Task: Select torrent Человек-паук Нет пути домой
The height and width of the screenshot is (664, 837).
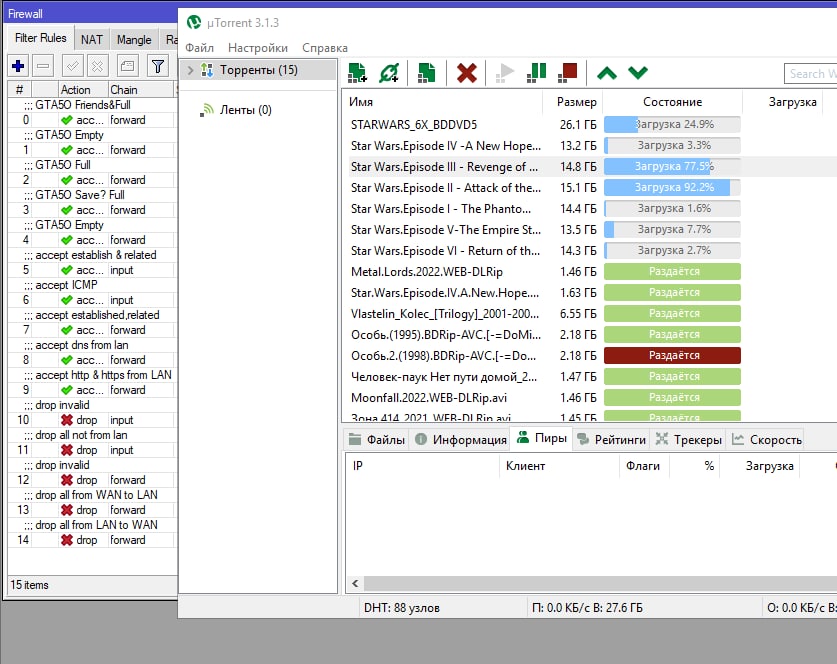Action: 444,377
